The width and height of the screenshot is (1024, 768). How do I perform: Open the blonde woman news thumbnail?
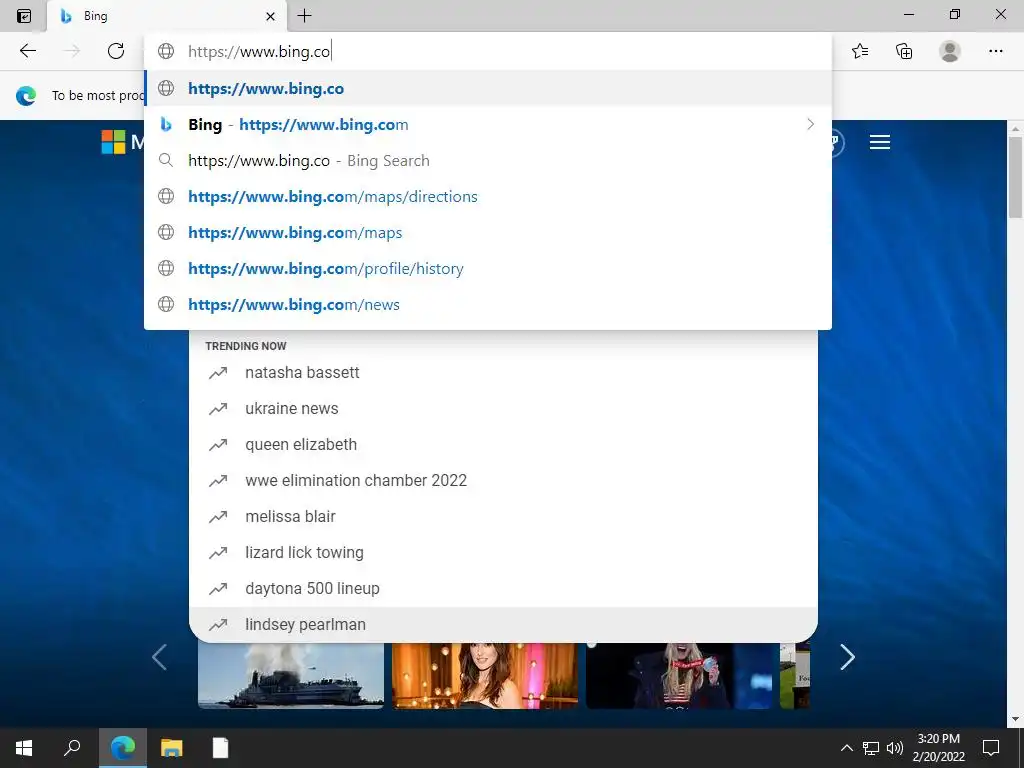(x=679, y=676)
